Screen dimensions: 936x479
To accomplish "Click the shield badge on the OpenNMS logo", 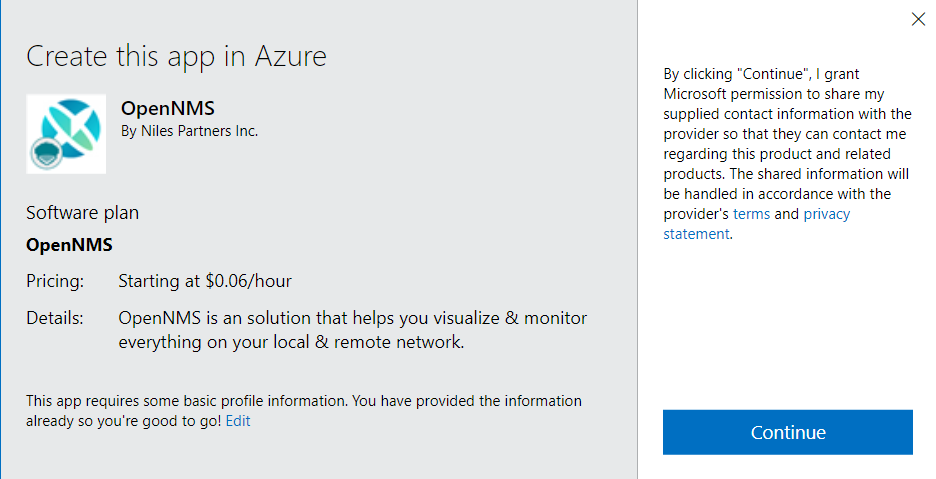I will pos(45,154).
